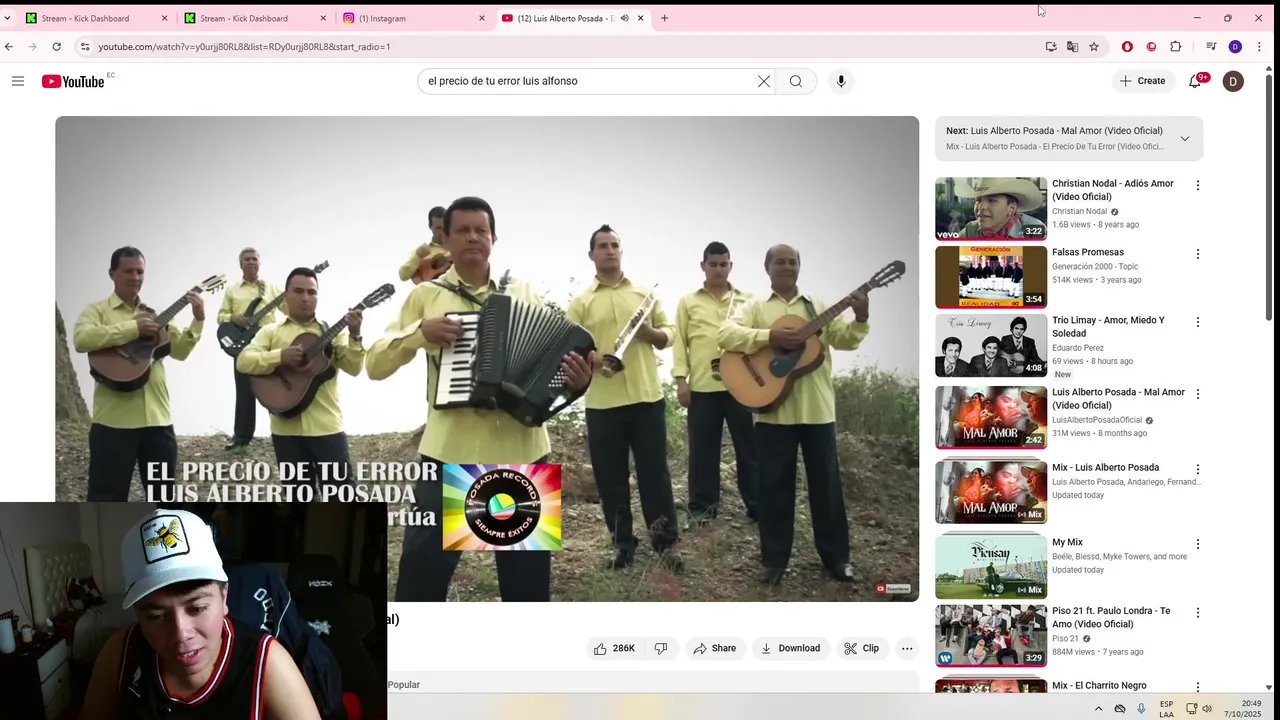Start voice search with the microphone icon
The width and height of the screenshot is (1280, 720).
pos(841,81)
